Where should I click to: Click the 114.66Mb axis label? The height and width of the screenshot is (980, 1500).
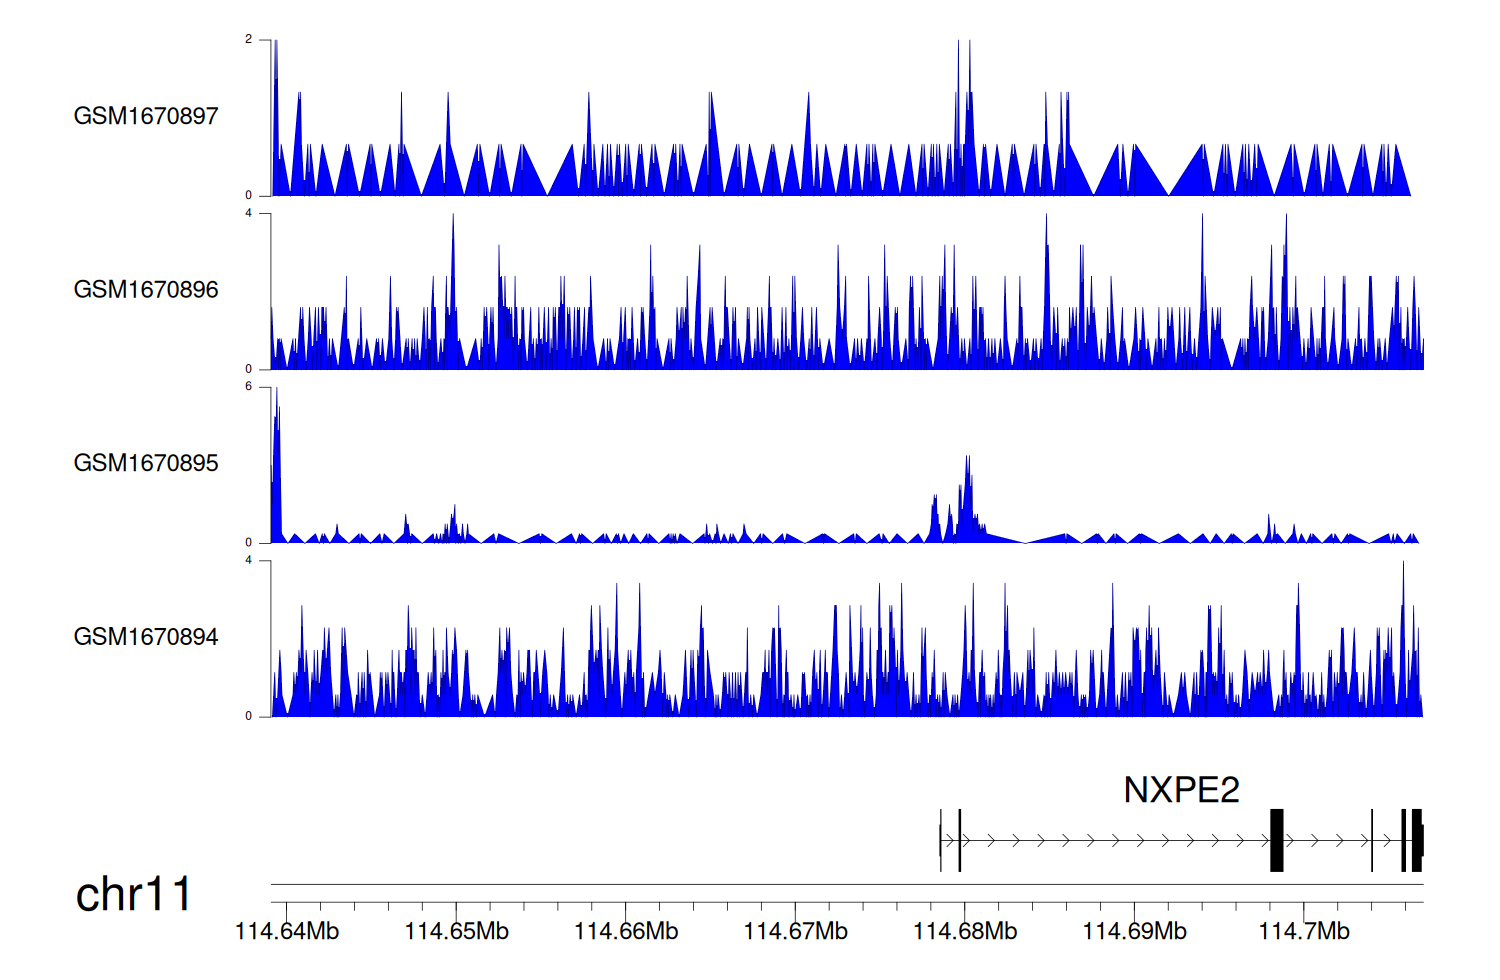pos(626,932)
